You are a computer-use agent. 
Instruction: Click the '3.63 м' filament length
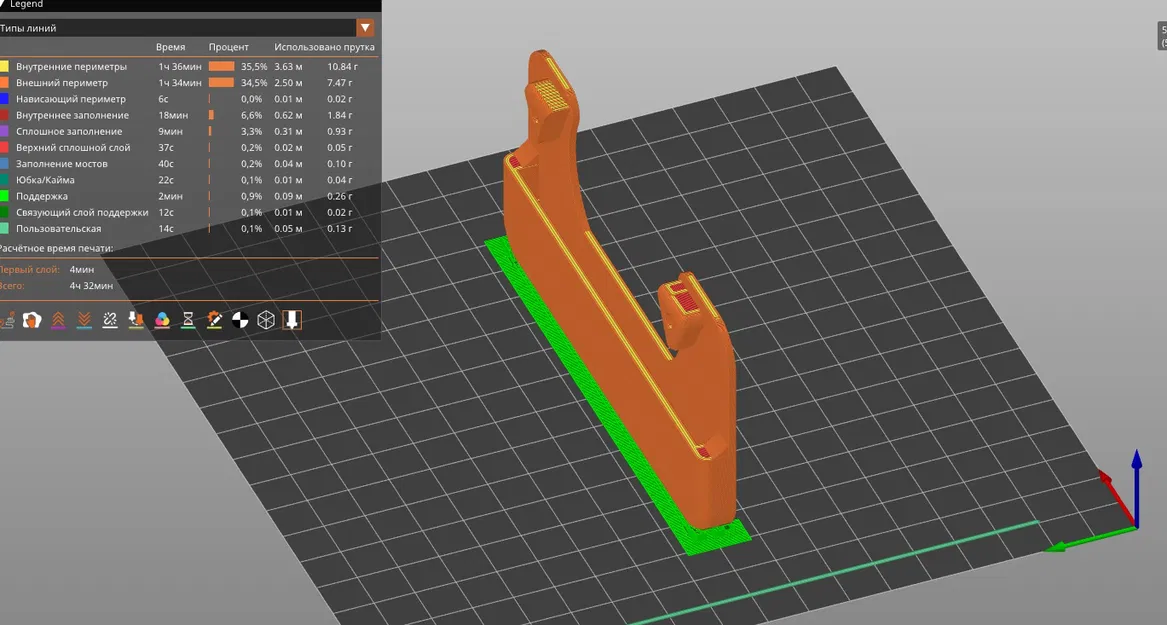[288, 66]
